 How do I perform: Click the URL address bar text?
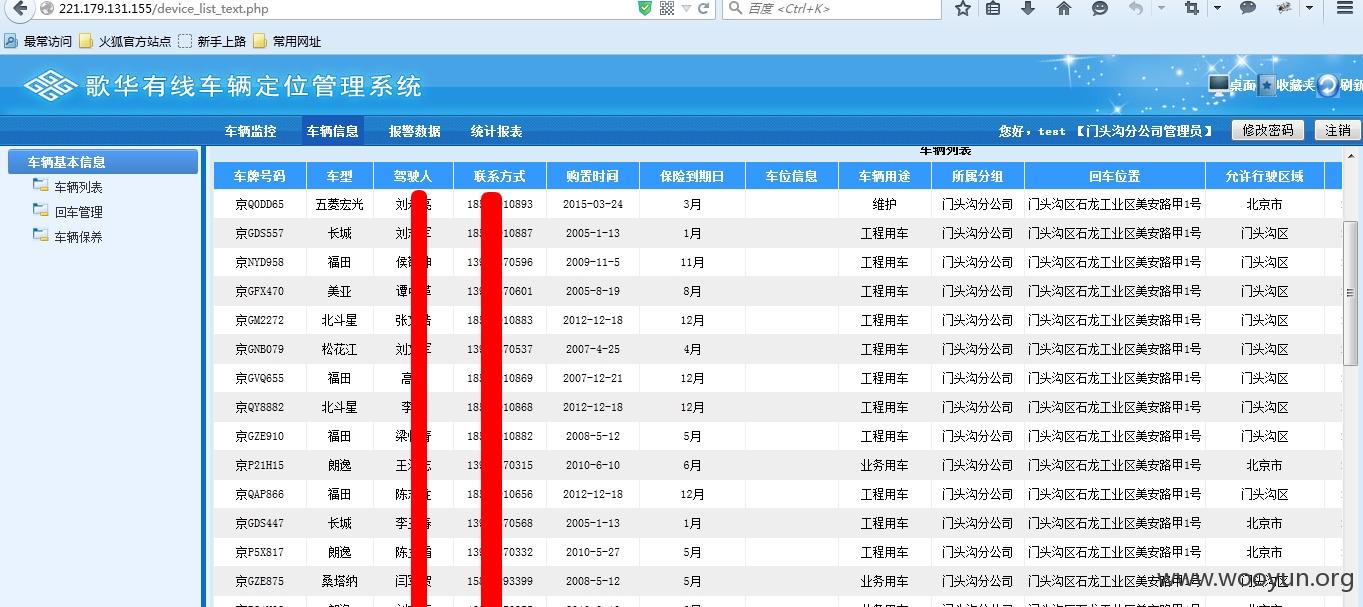[x=164, y=9]
